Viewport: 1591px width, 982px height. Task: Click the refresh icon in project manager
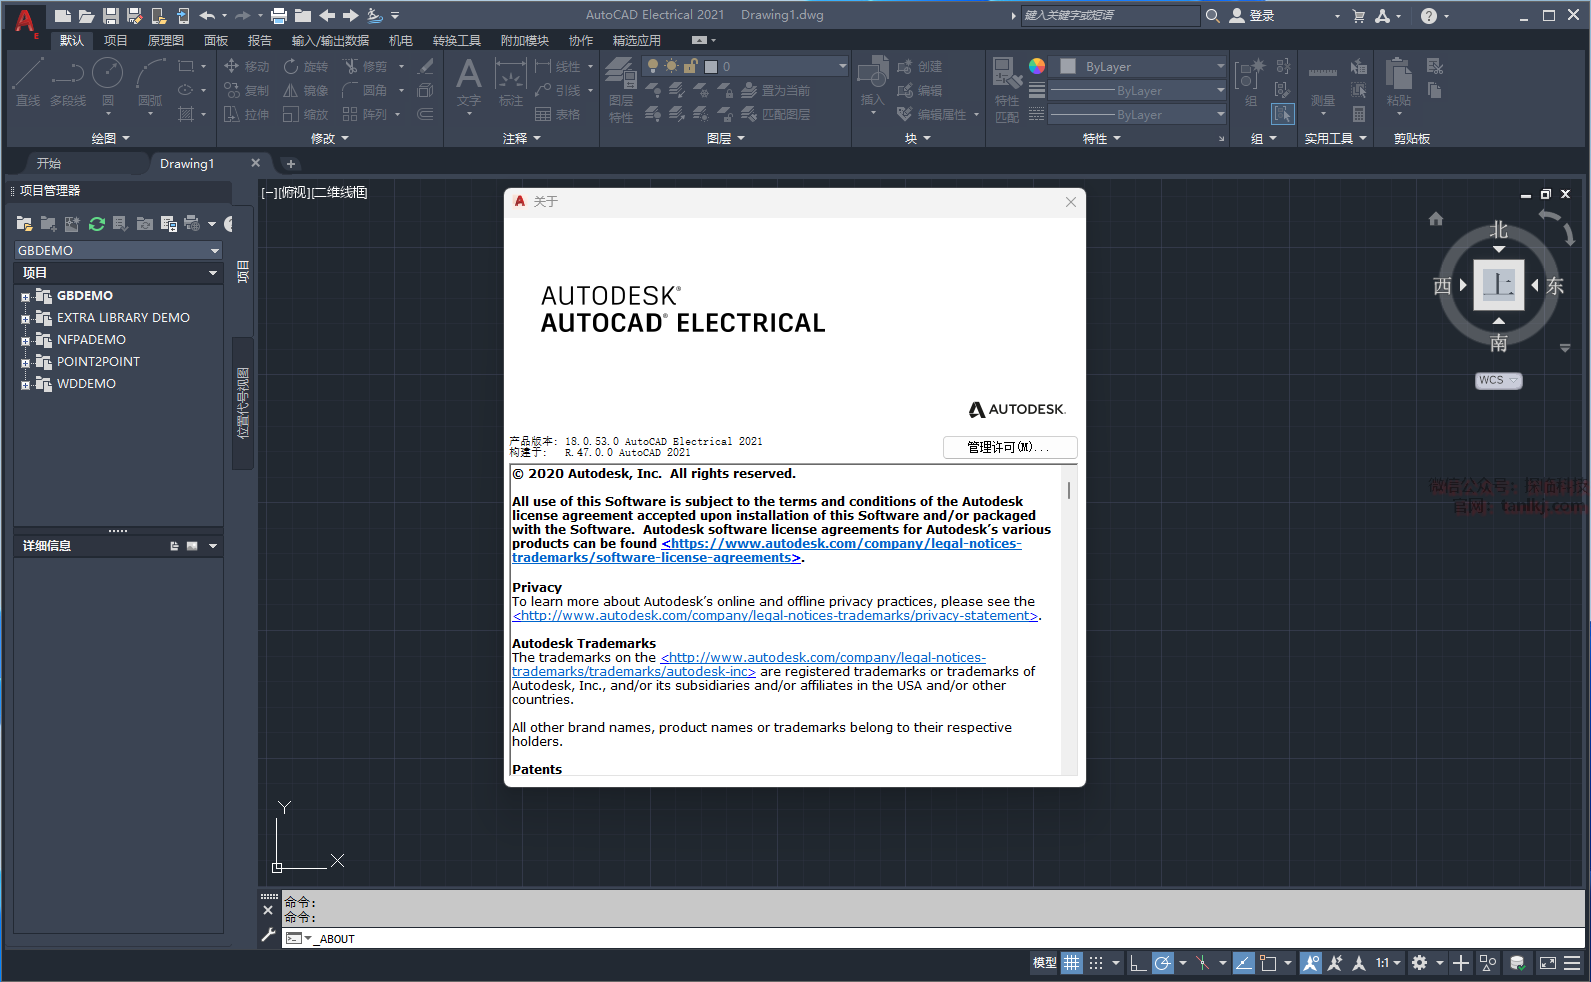(x=97, y=224)
